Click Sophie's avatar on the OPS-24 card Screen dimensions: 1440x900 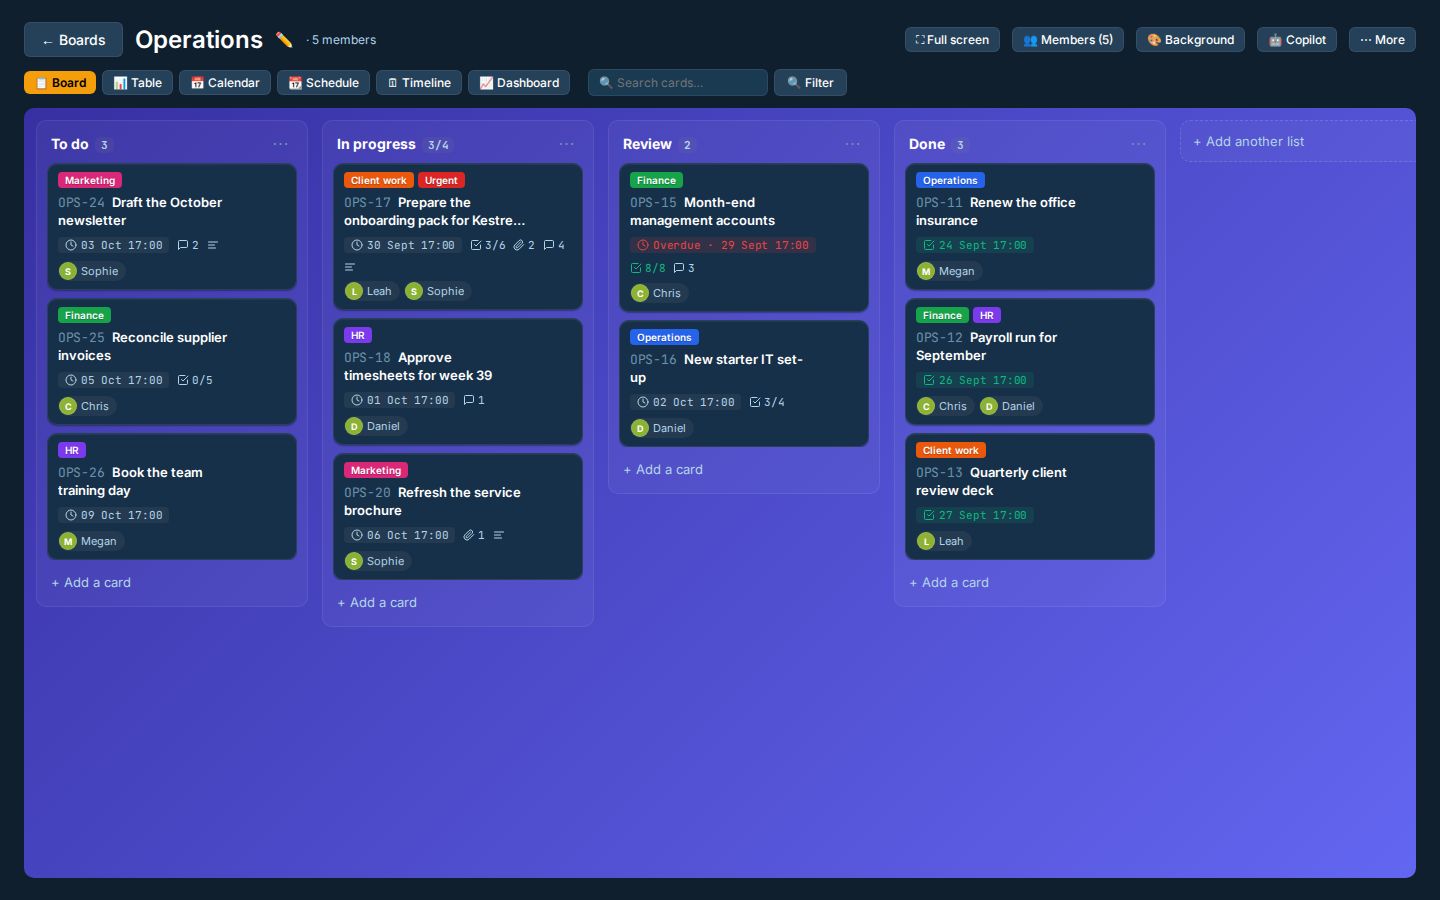coord(68,271)
